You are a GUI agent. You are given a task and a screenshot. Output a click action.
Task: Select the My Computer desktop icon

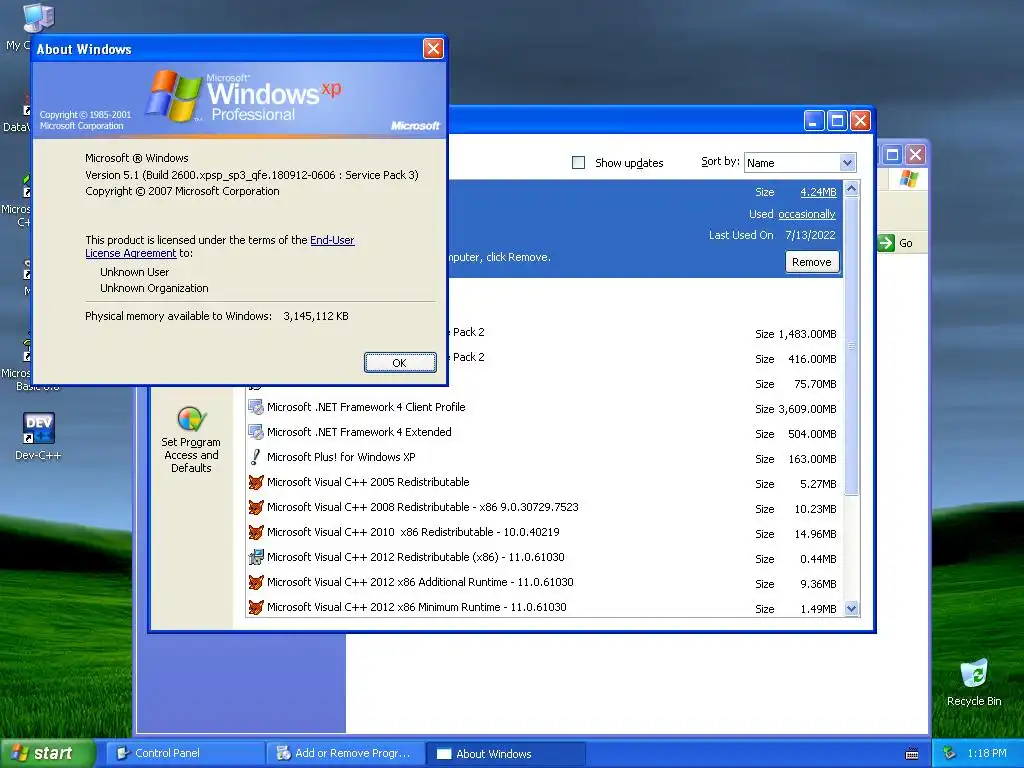pos(38,18)
